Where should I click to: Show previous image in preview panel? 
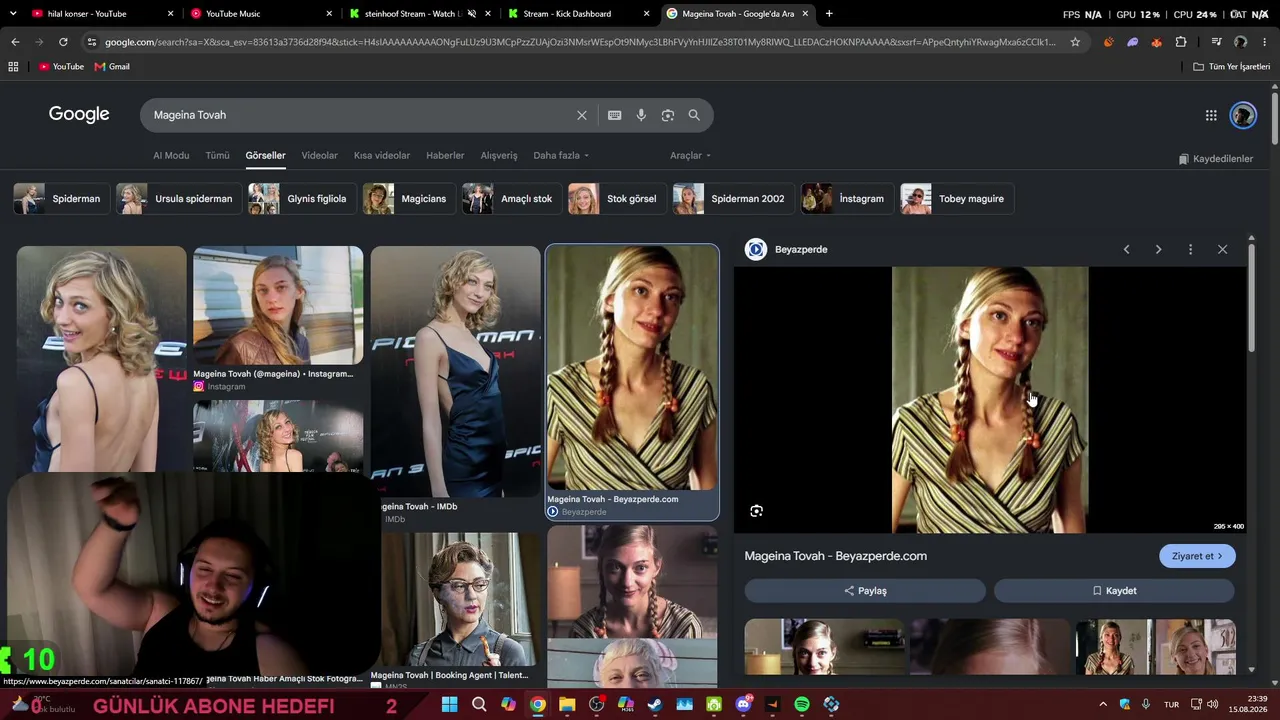coord(1126,249)
